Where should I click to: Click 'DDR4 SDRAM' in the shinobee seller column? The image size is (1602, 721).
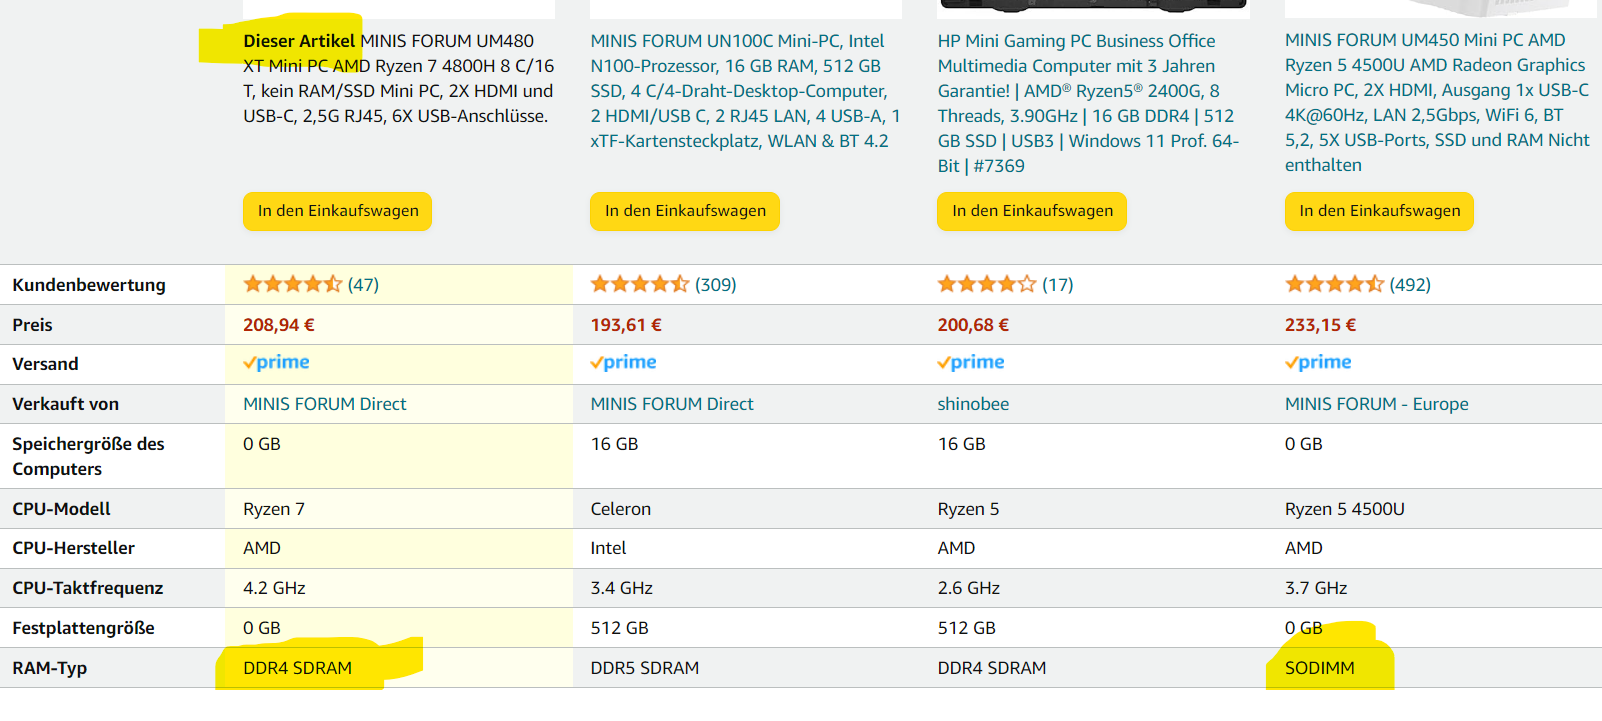[x=991, y=668]
